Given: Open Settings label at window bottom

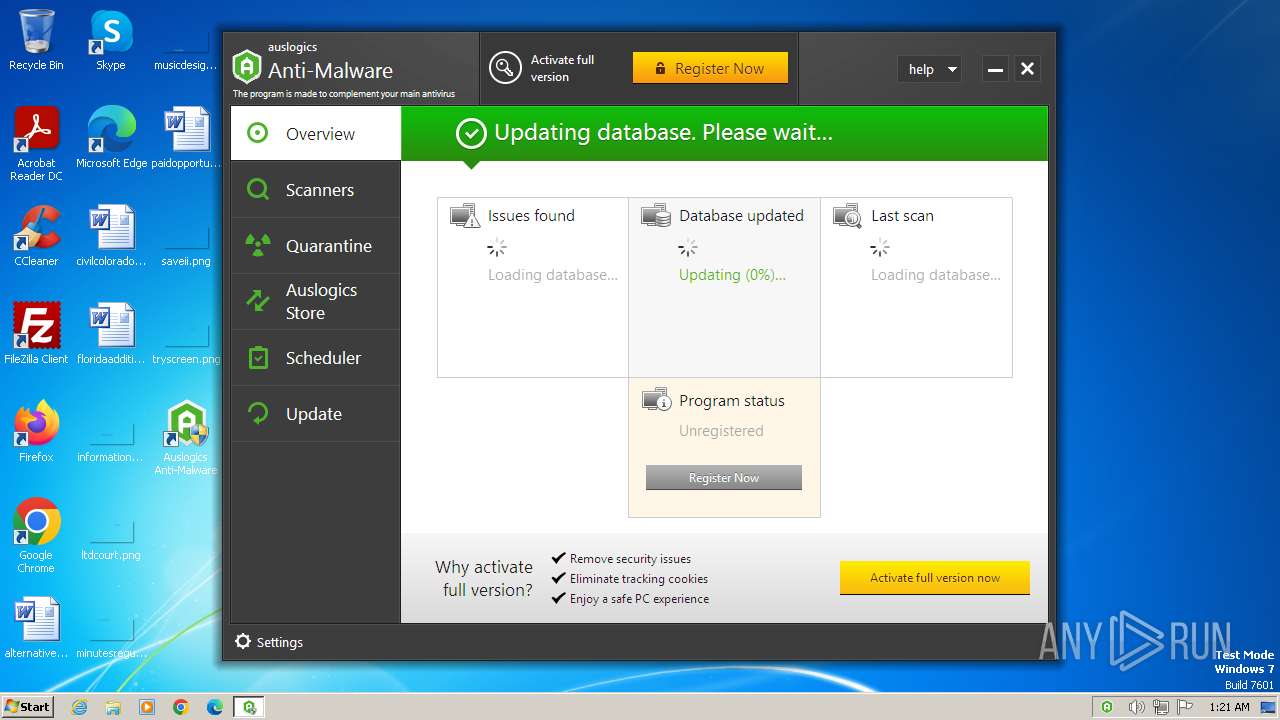Looking at the screenshot, I should click(280, 643).
